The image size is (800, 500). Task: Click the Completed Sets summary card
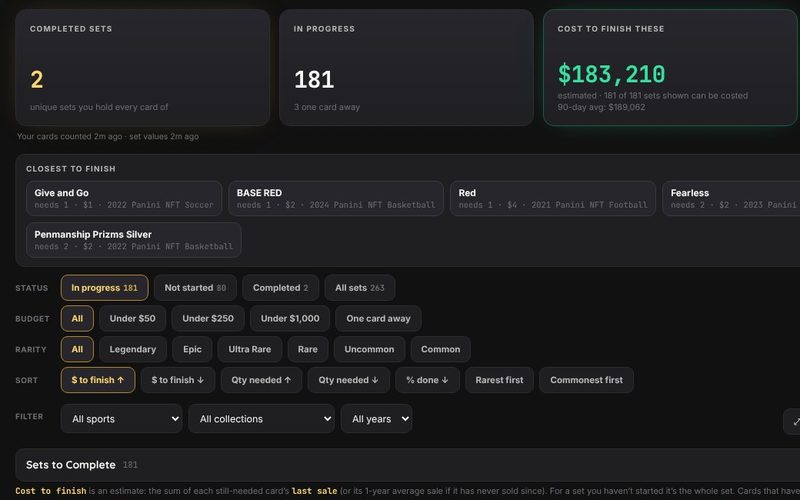(x=142, y=67)
